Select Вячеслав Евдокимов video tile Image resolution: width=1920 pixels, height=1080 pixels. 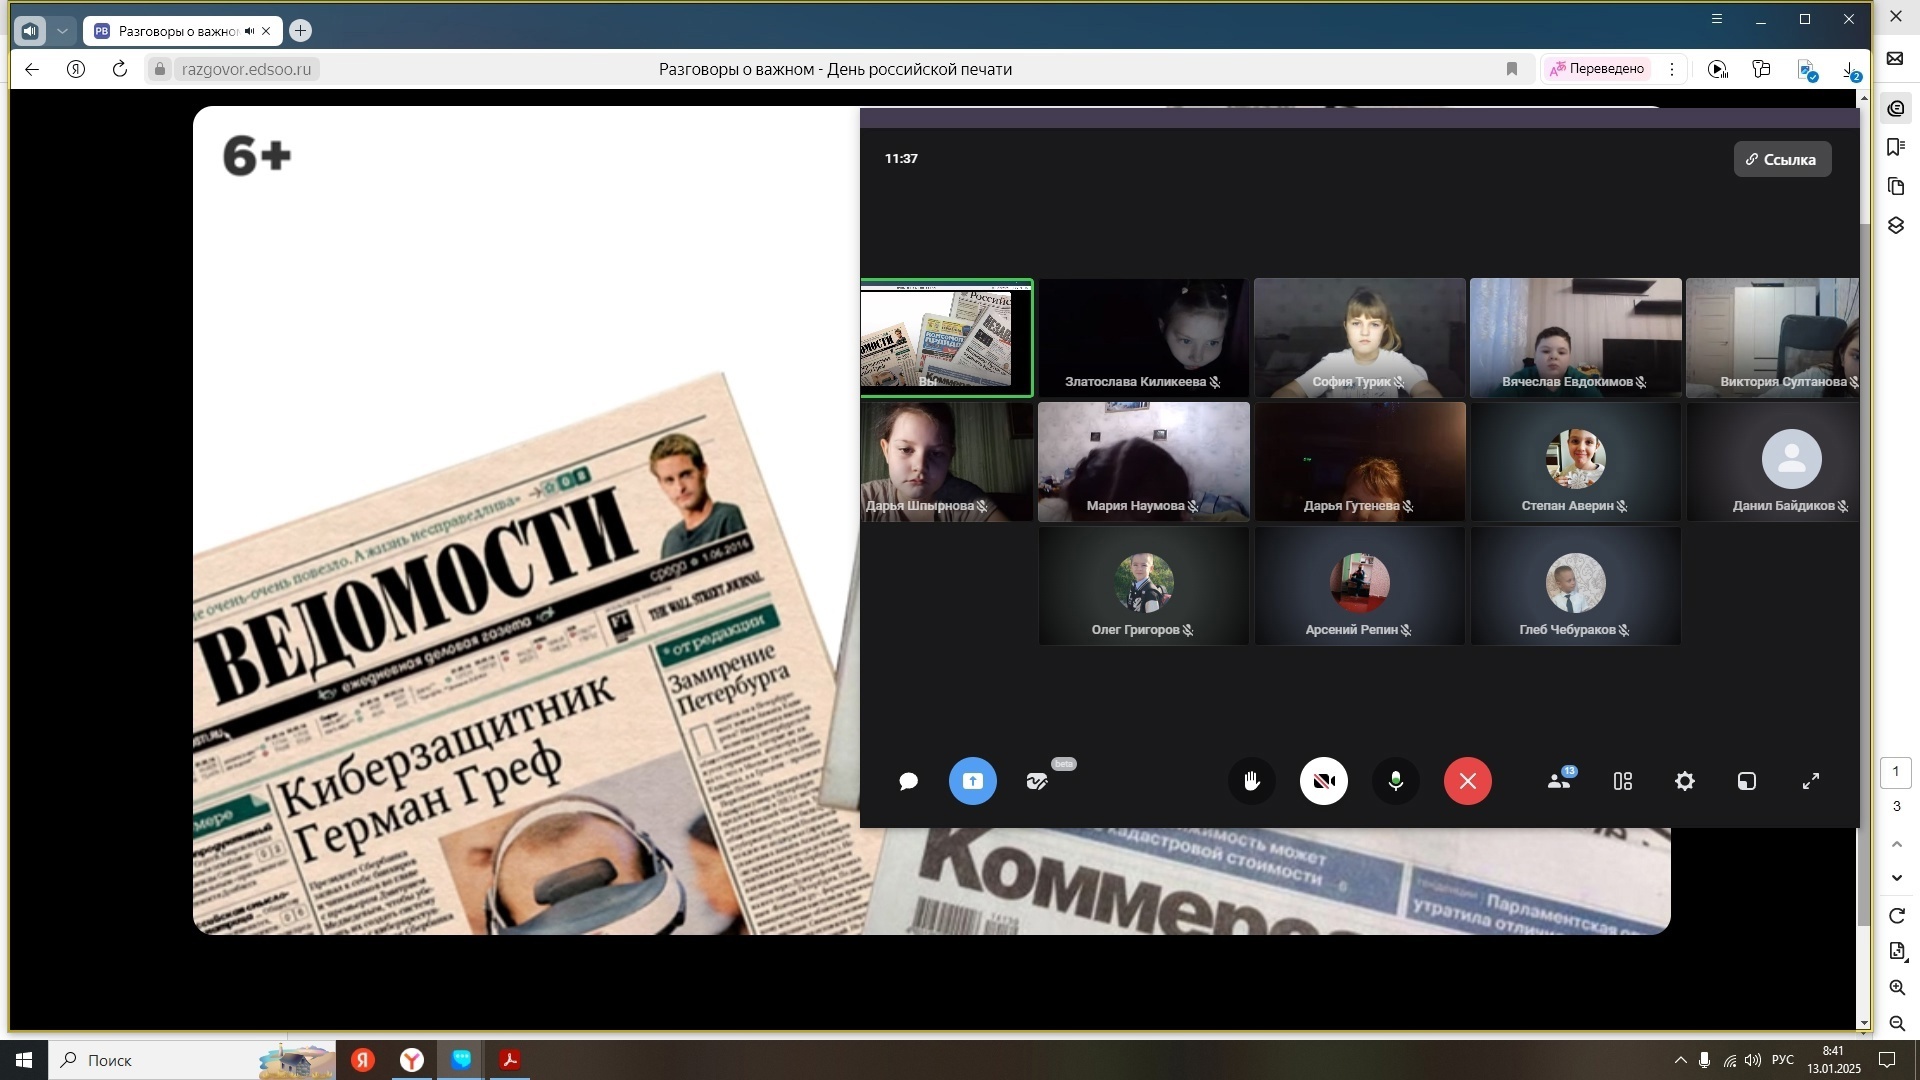click(x=1576, y=338)
